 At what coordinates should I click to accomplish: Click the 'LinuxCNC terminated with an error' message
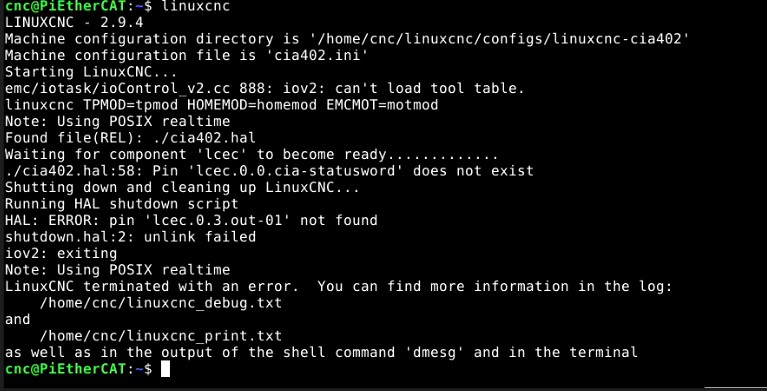tap(157, 286)
